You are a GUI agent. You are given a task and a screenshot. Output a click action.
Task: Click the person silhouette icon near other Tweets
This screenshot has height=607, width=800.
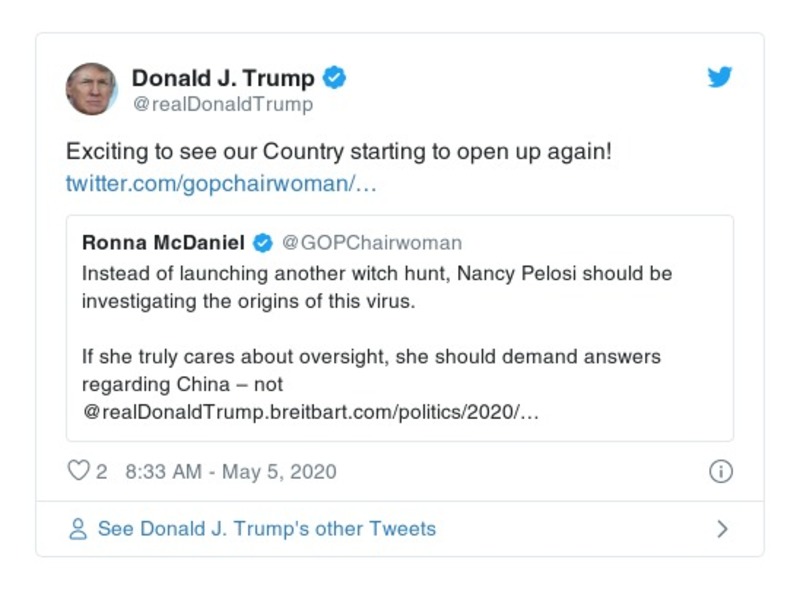tap(77, 529)
